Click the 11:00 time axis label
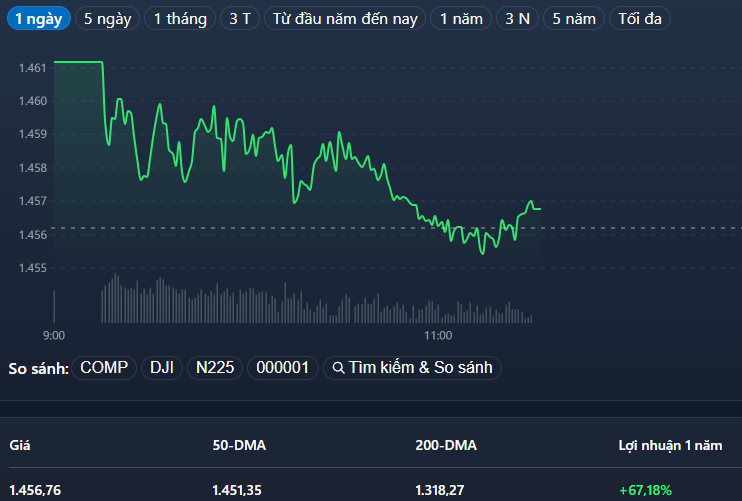This screenshot has width=742, height=501. (x=438, y=335)
